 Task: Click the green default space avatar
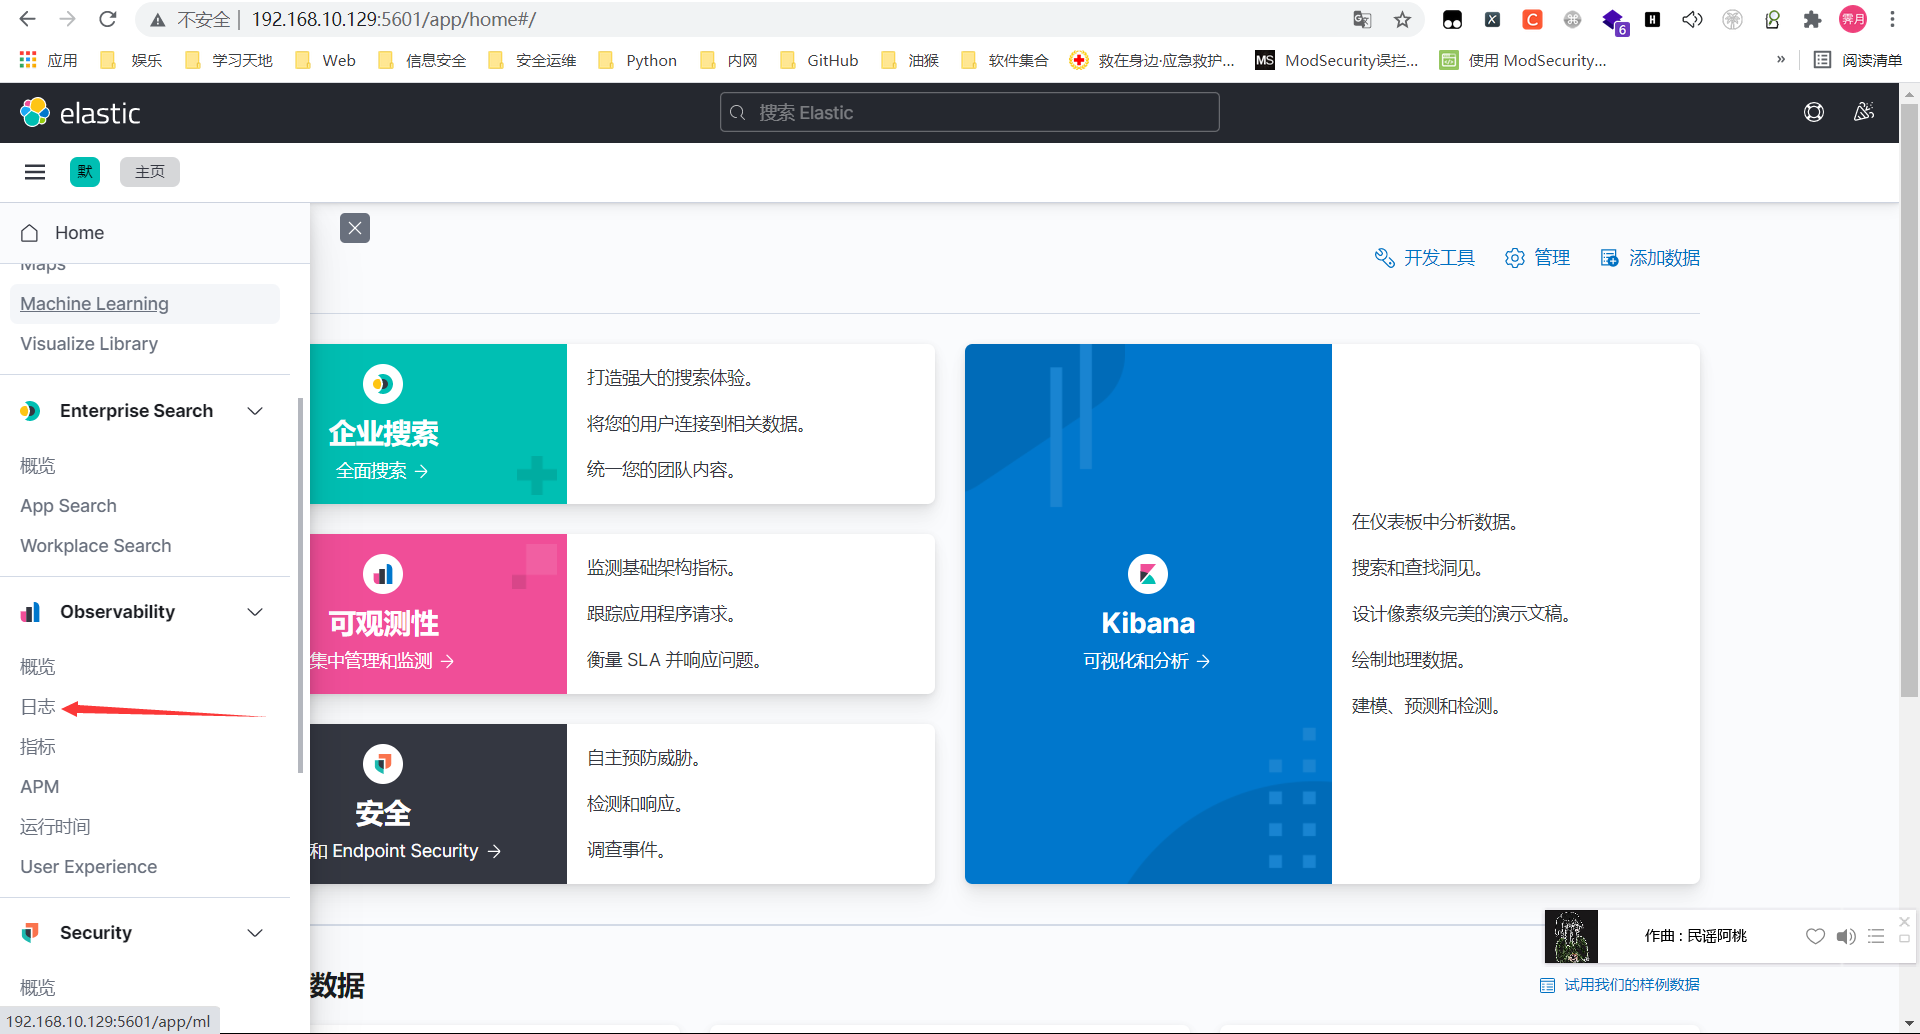point(85,172)
